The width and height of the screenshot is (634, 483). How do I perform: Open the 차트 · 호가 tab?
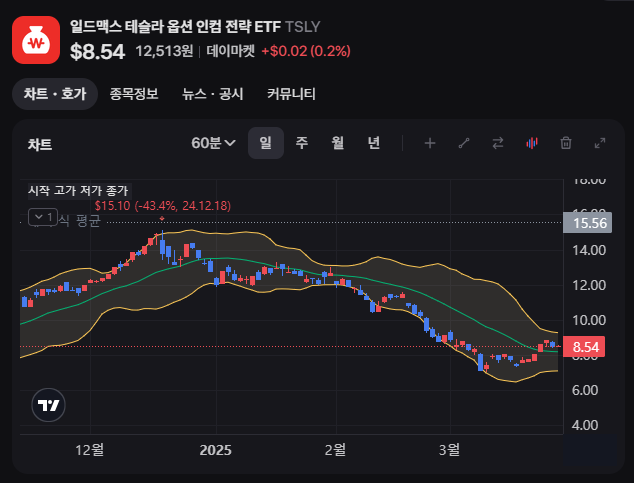point(55,94)
